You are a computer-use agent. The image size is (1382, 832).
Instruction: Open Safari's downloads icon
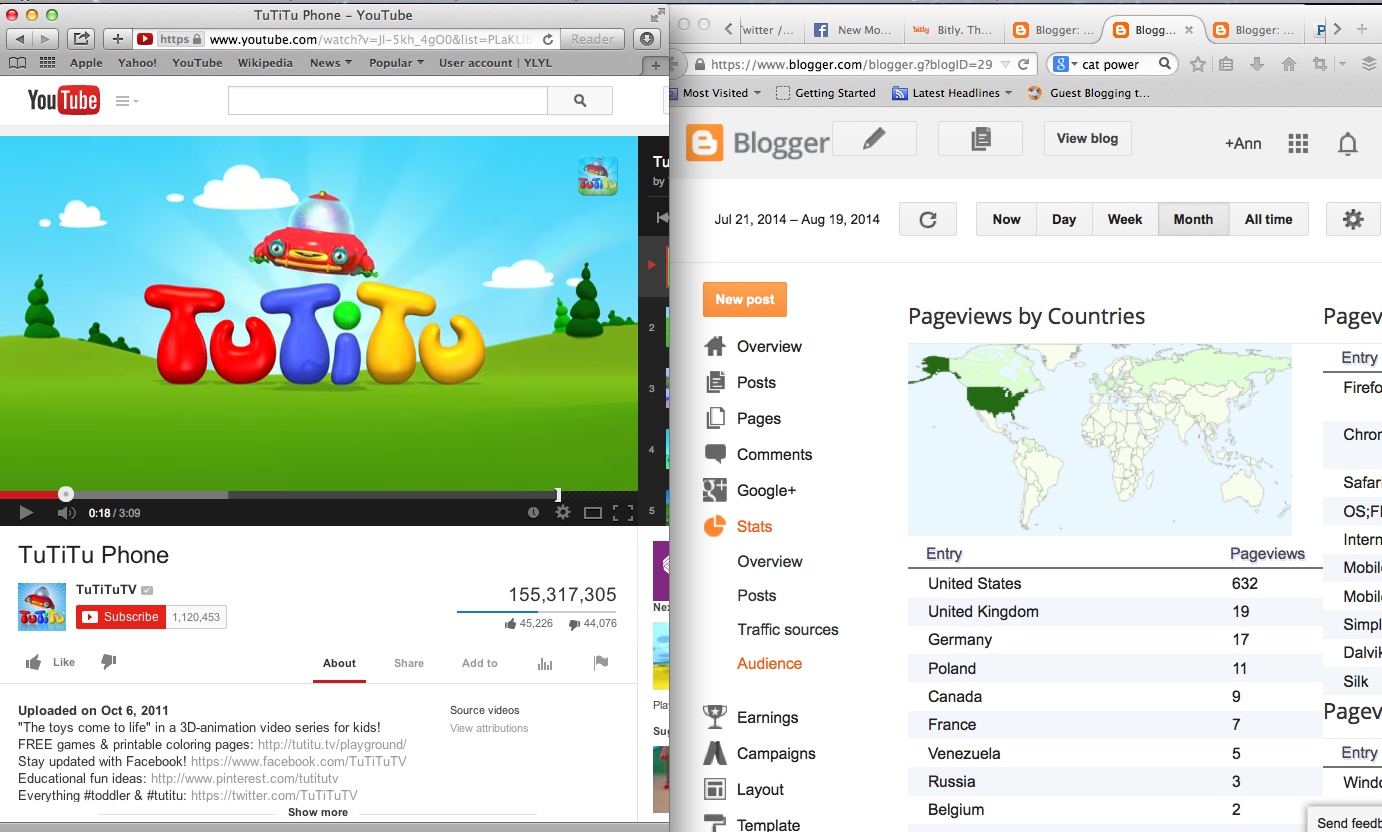(648, 39)
